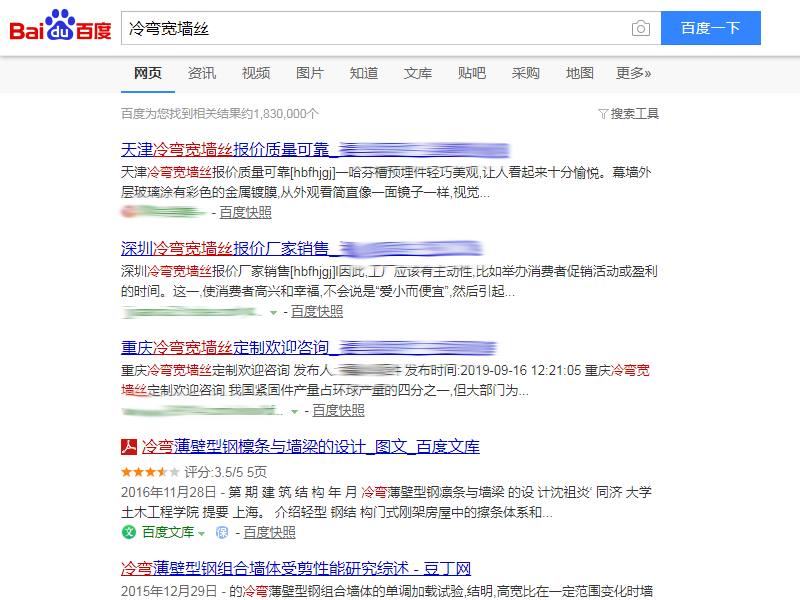Click the Baidu logo
Image resolution: width=800 pixels, height=600 pixels.
[60, 28]
